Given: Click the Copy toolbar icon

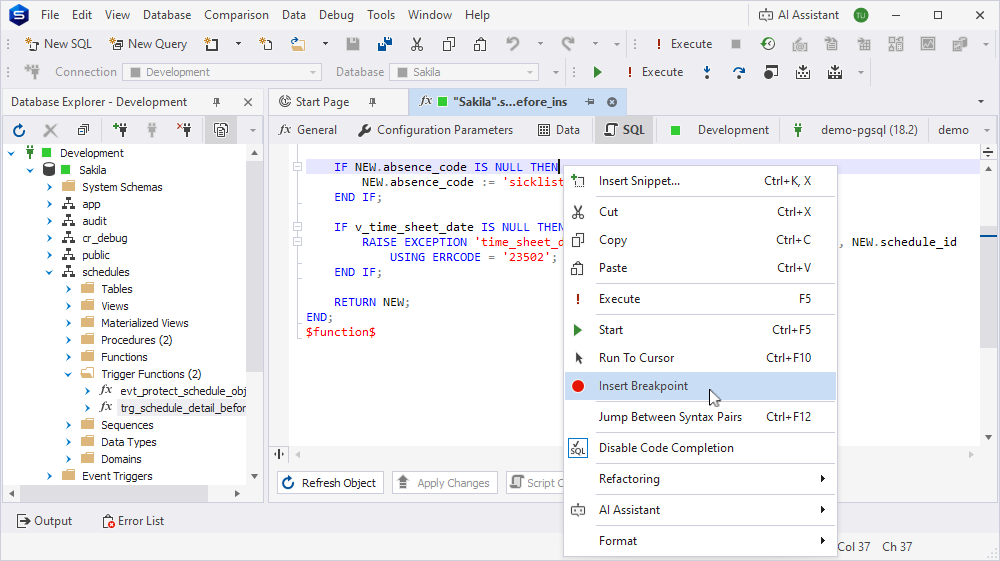Looking at the screenshot, I should pos(448,44).
